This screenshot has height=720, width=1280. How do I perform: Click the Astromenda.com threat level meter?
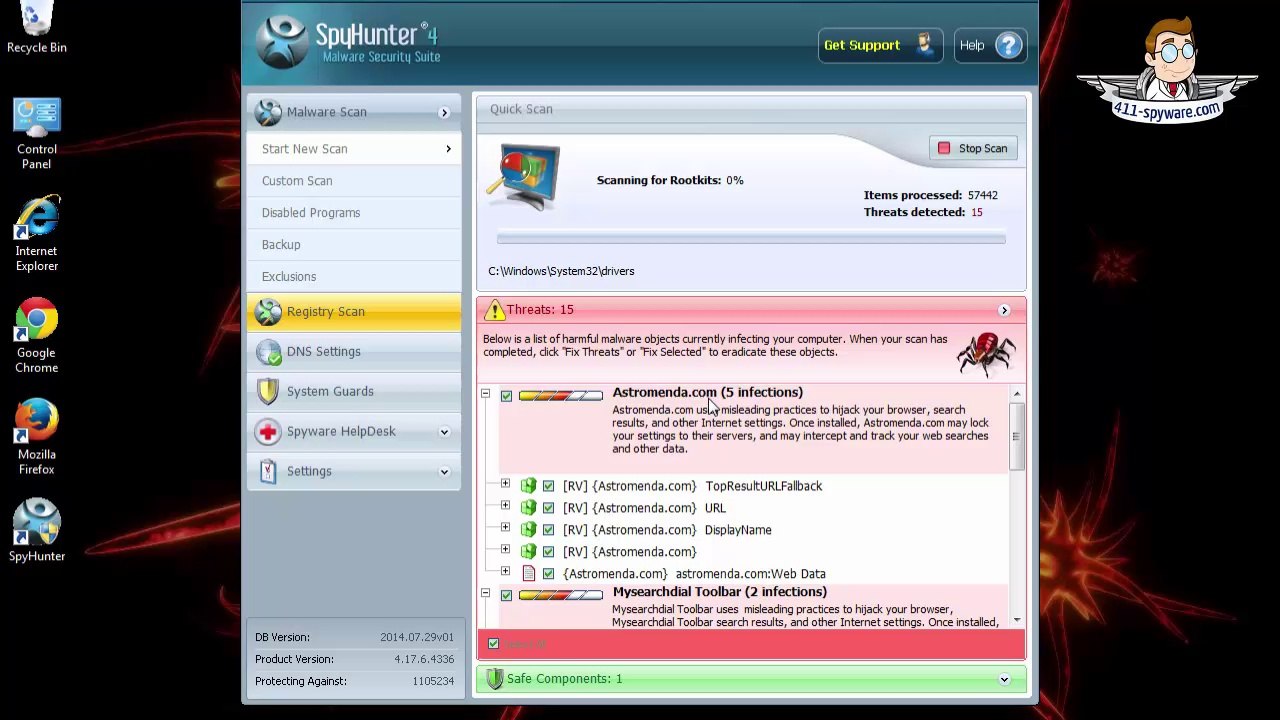coord(560,396)
